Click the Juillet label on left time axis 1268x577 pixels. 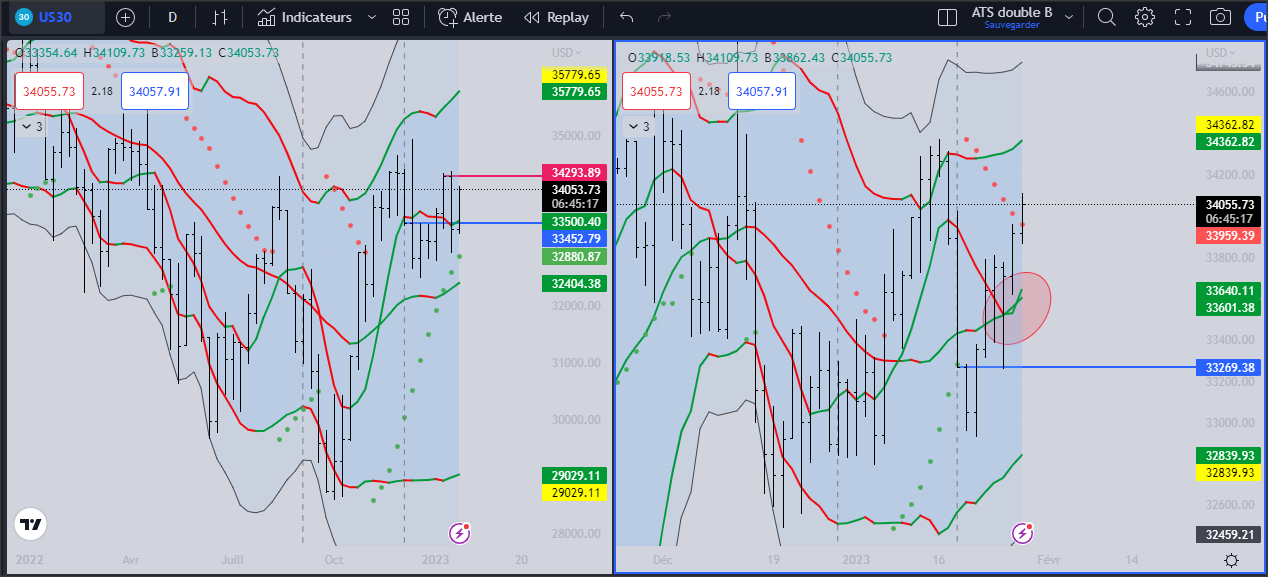[233, 560]
